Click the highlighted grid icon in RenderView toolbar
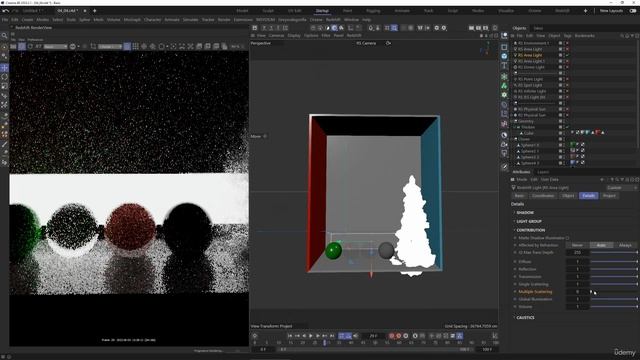 click(127, 47)
